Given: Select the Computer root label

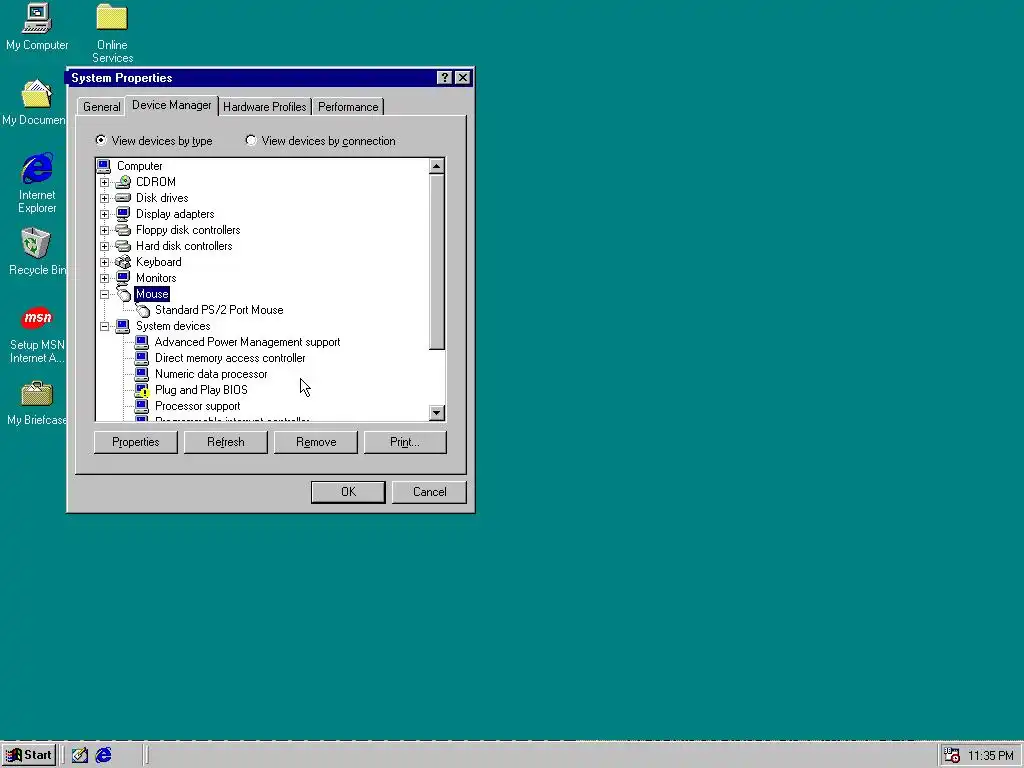Looking at the screenshot, I should pos(139,166).
